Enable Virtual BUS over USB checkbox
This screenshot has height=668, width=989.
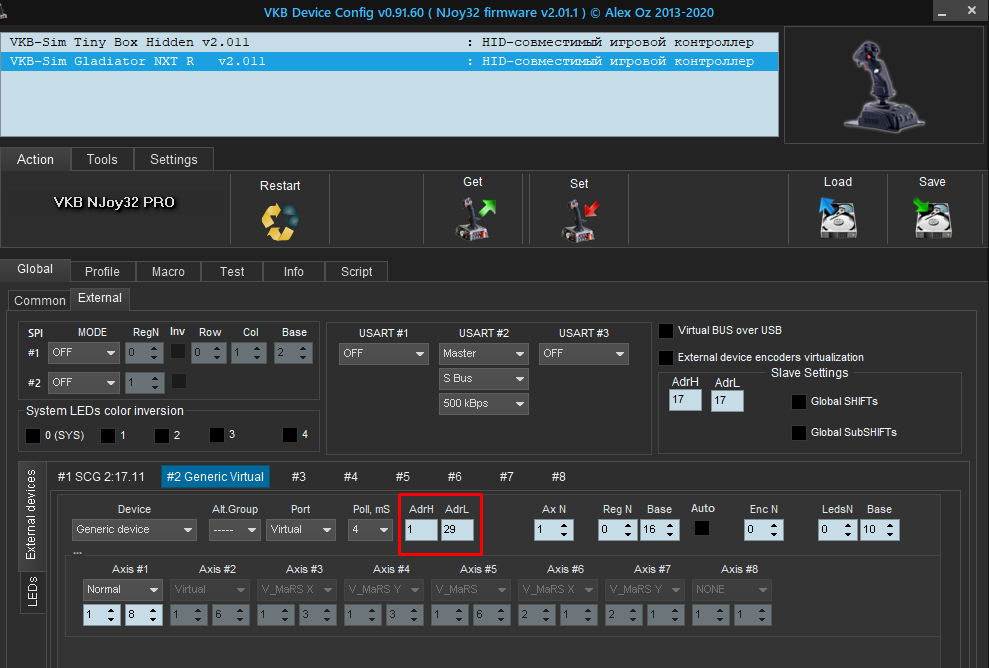point(667,330)
